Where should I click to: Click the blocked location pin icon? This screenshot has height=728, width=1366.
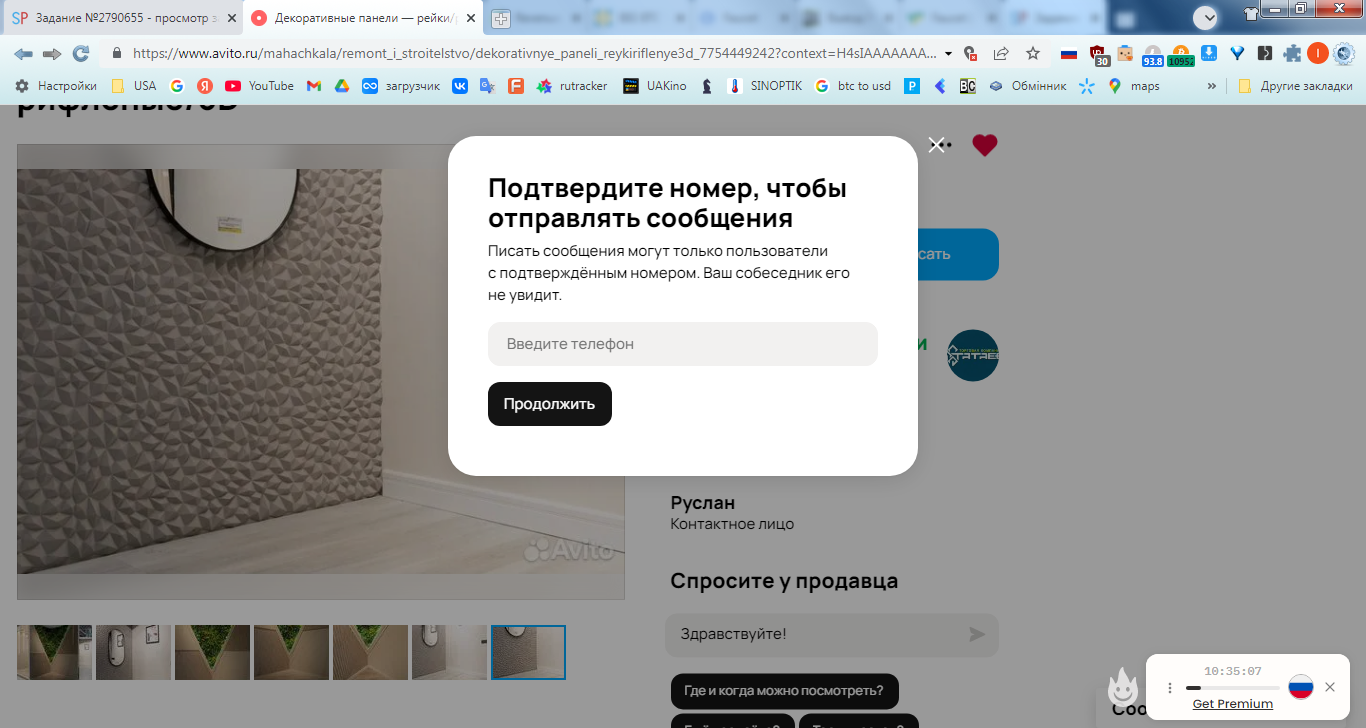[969, 53]
